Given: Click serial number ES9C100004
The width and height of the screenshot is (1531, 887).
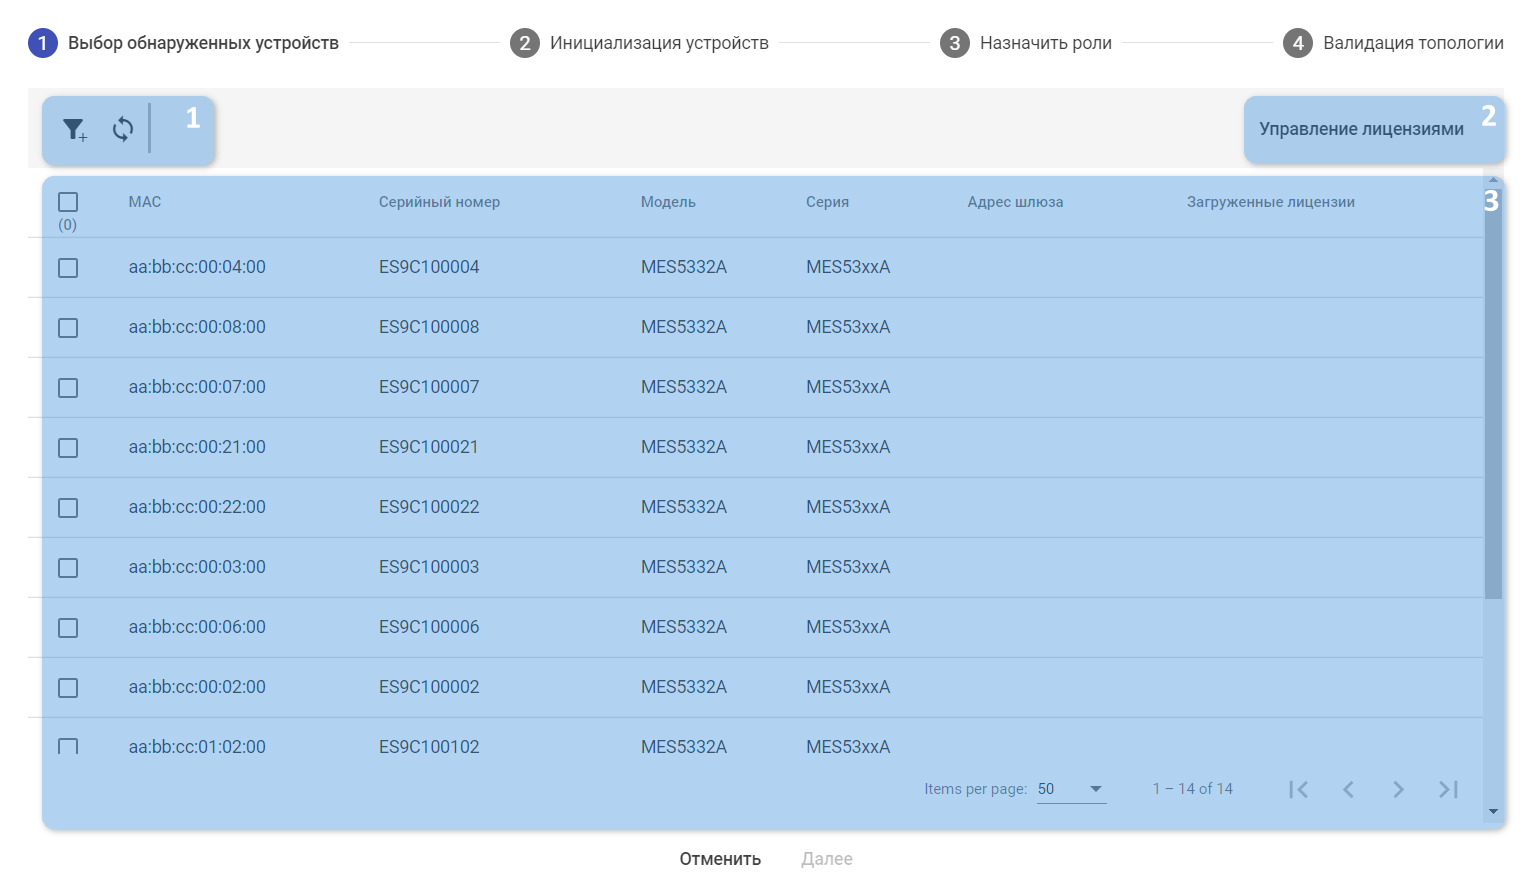Looking at the screenshot, I should (x=429, y=267).
